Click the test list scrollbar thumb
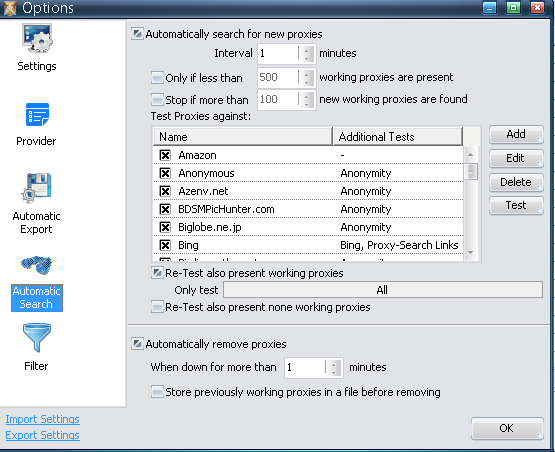This screenshot has height=452, width=555. coord(470,172)
